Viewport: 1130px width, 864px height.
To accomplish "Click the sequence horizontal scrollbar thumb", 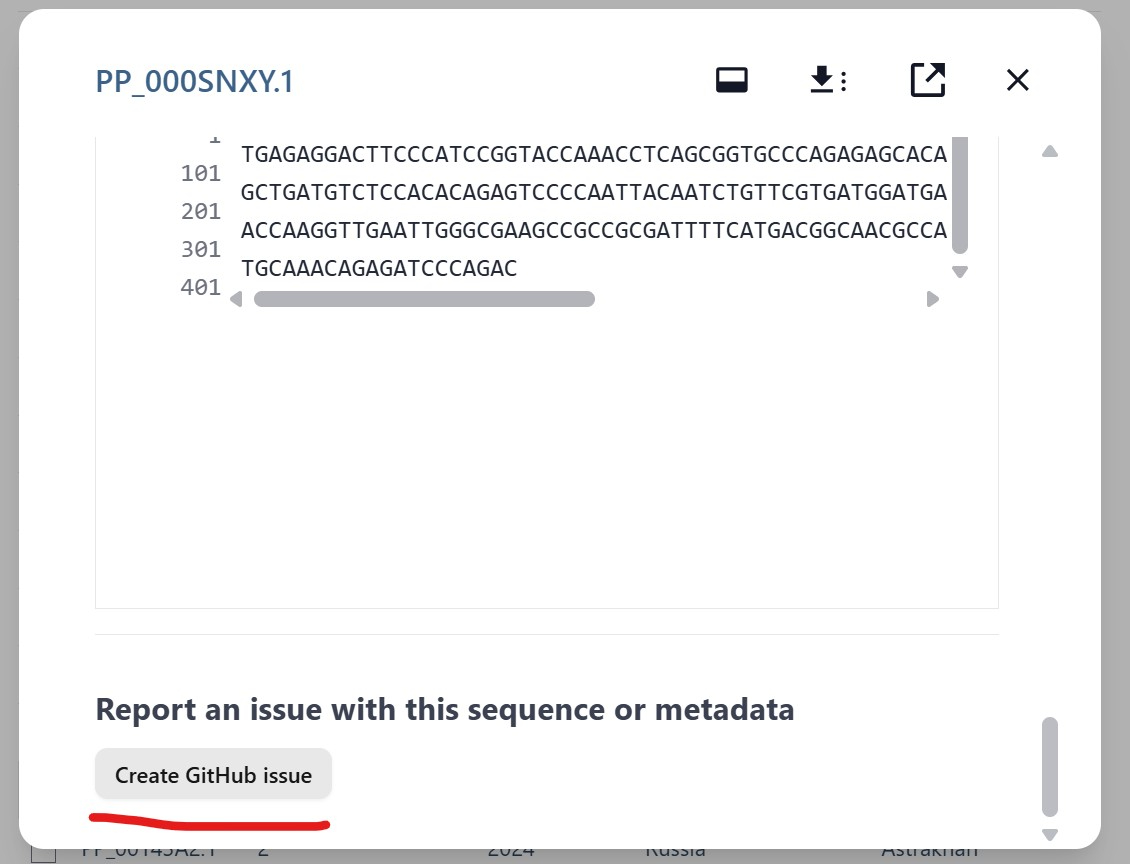I will point(424,299).
